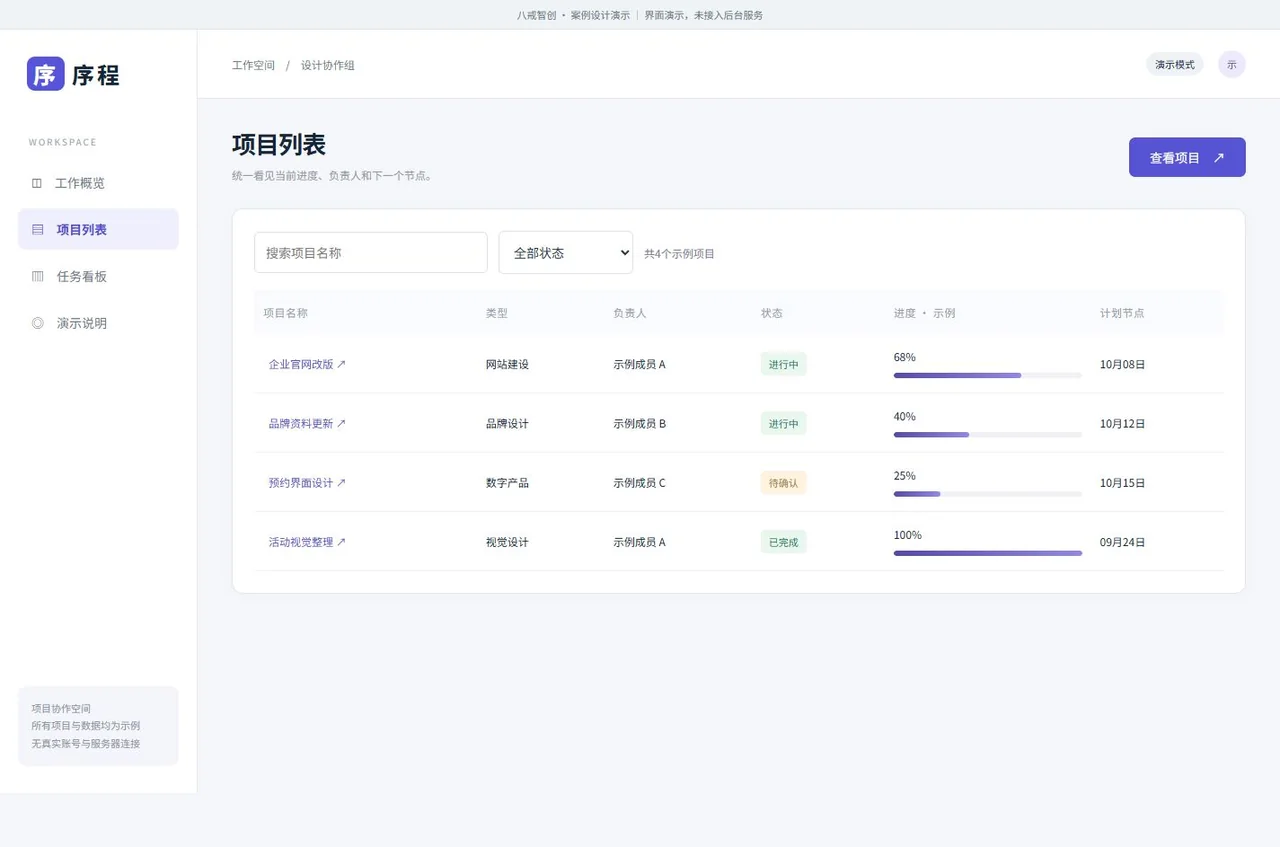The height and width of the screenshot is (847, 1280).
Task: Click the 共4个示例项目 count text
Action: (x=679, y=254)
